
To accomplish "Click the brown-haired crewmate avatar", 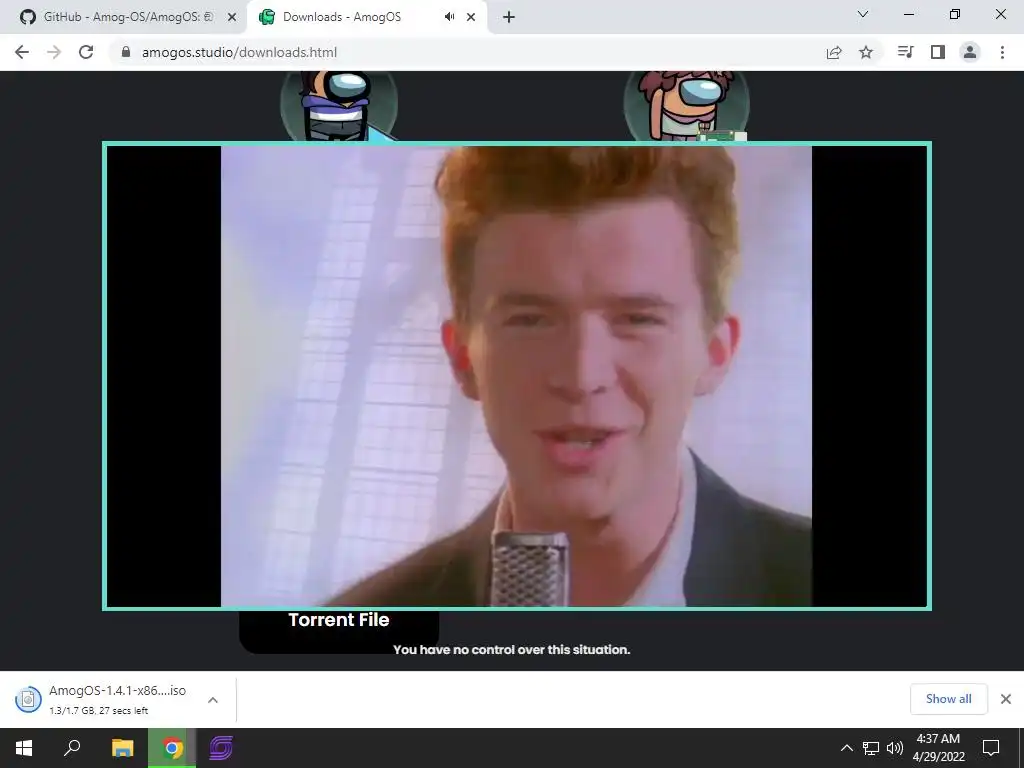I will 686,106.
